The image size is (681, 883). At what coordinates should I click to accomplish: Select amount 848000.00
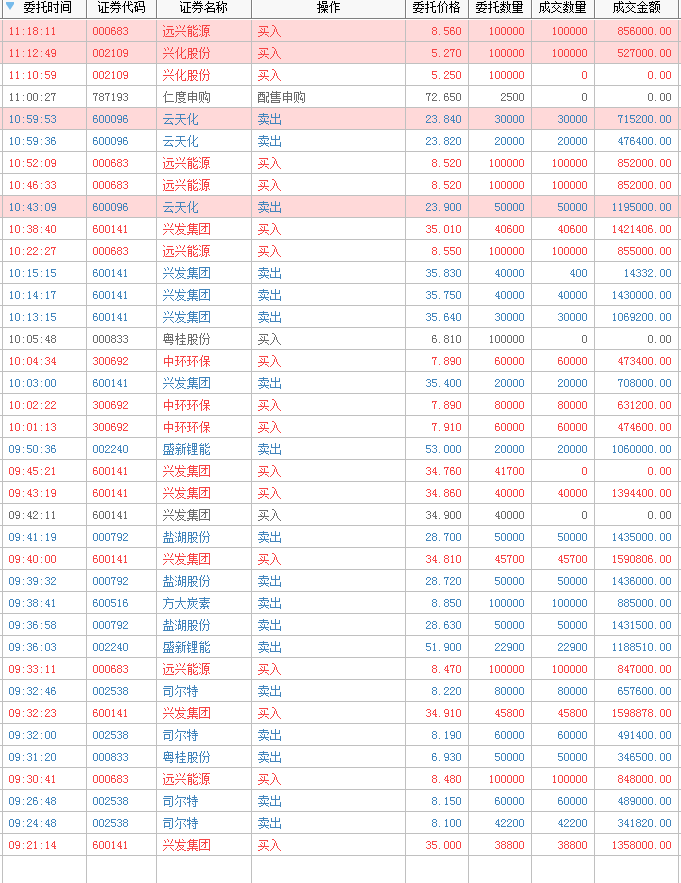(644, 778)
